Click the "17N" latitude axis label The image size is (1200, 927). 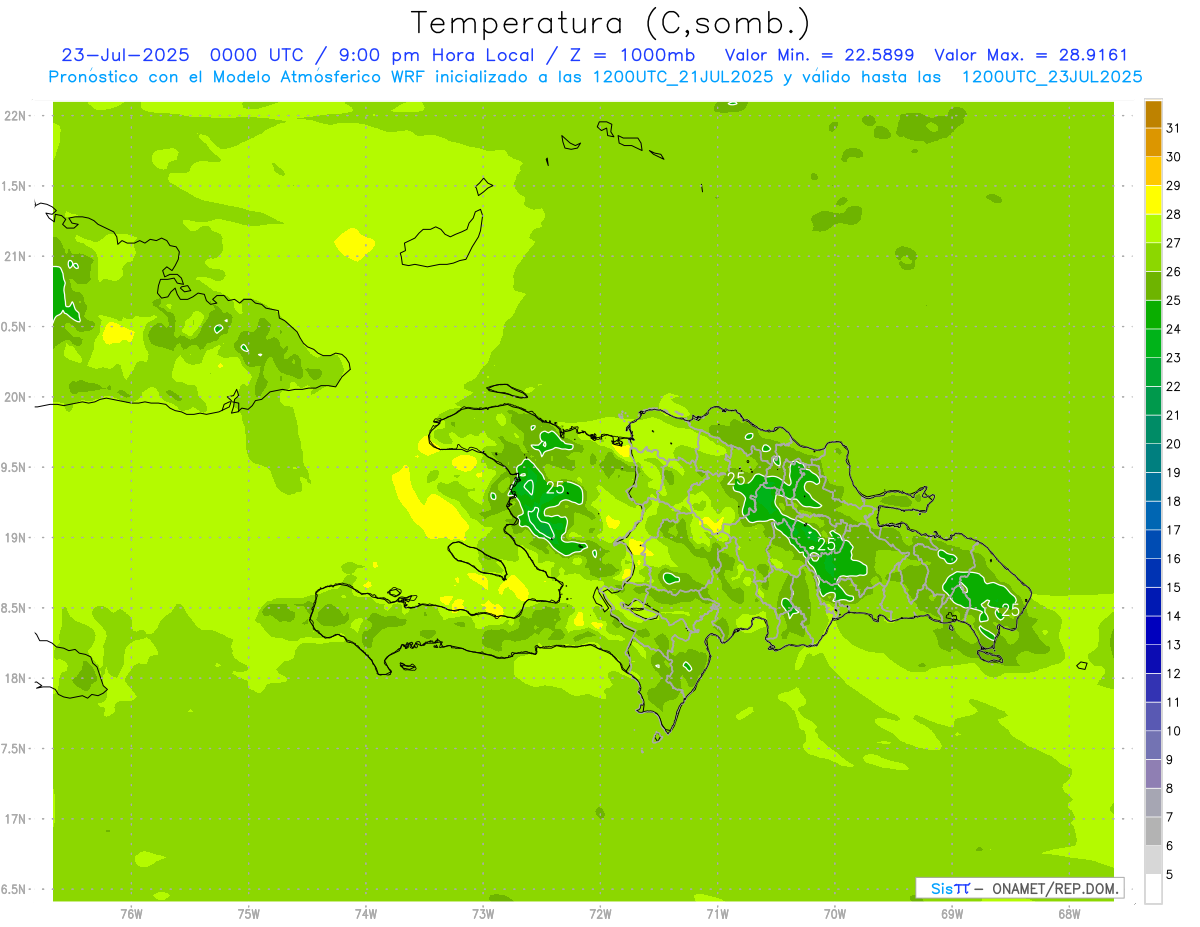point(14,819)
